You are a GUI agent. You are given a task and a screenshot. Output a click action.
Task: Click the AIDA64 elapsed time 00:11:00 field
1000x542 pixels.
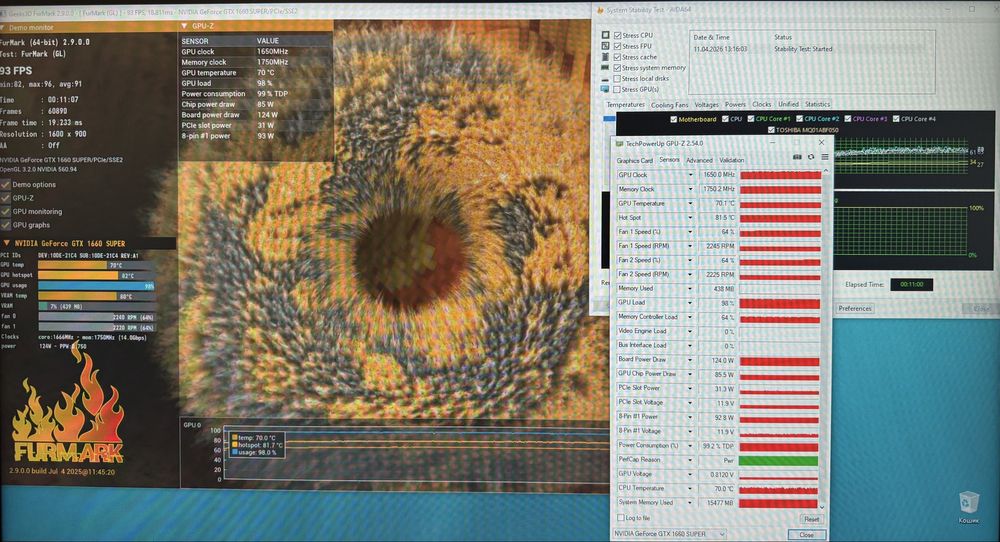point(911,284)
